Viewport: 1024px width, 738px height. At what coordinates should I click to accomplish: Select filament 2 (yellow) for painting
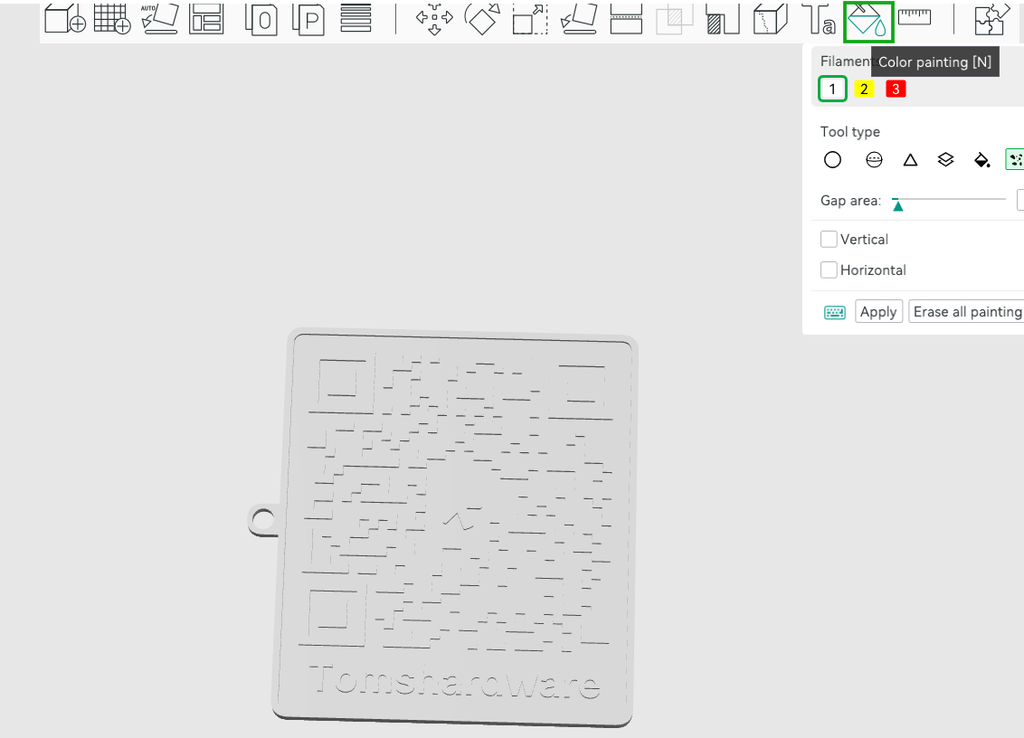pyautogui.click(x=863, y=89)
